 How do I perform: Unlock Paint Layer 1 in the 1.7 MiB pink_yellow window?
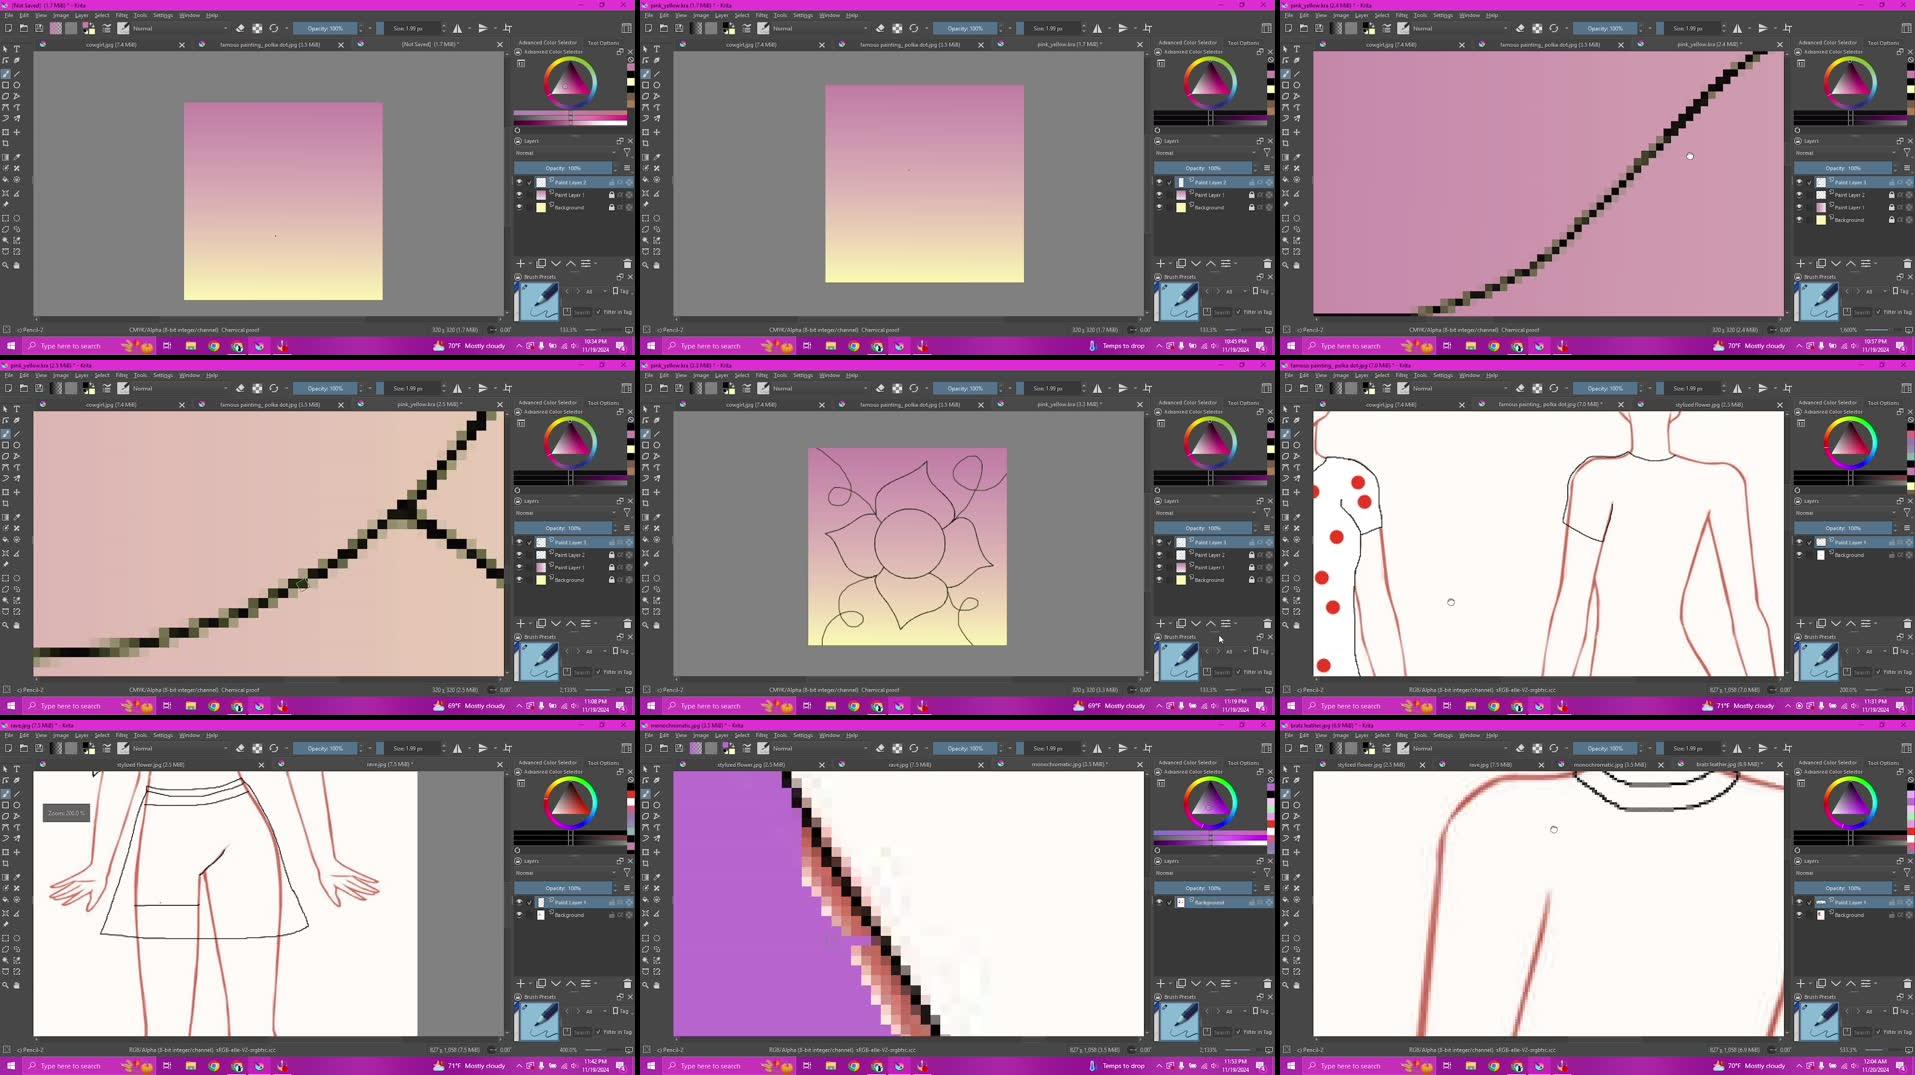point(1251,195)
